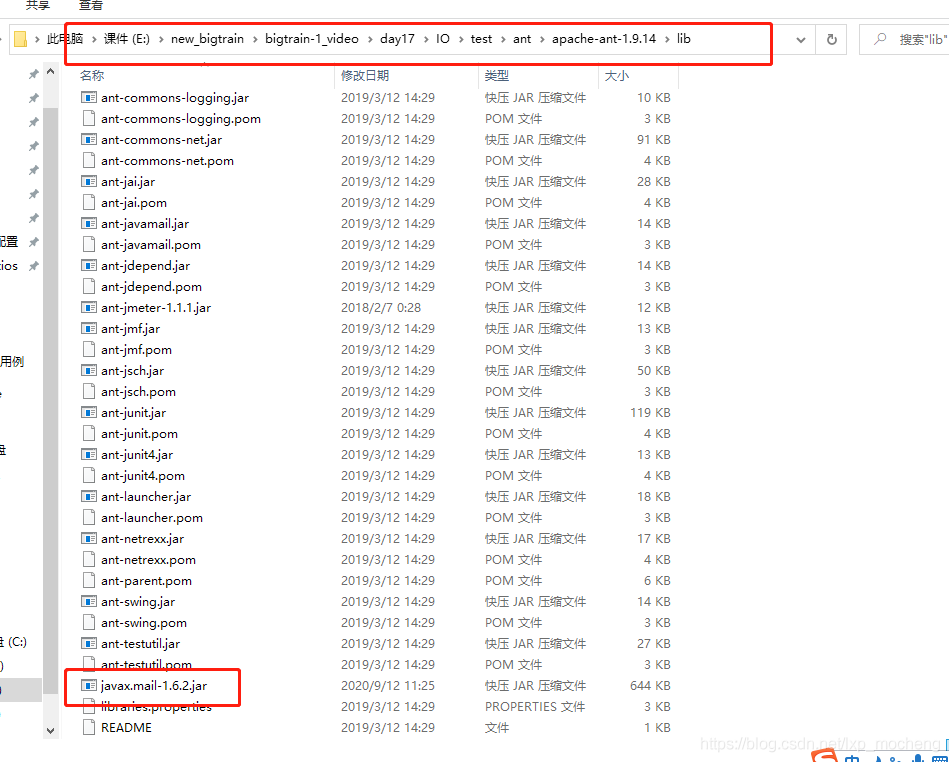Image resolution: width=949 pixels, height=762 pixels.
Task: Select the ant-jsch.pom file name
Action: [x=138, y=392]
